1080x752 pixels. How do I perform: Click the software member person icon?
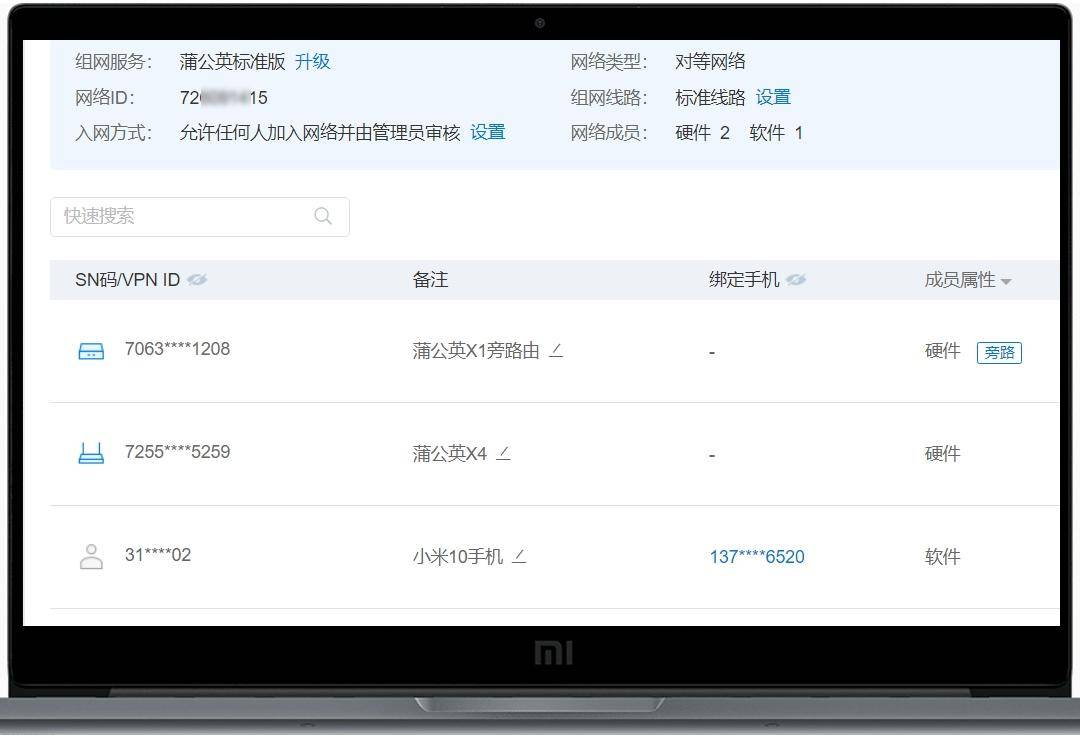pyautogui.click(x=90, y=555)
